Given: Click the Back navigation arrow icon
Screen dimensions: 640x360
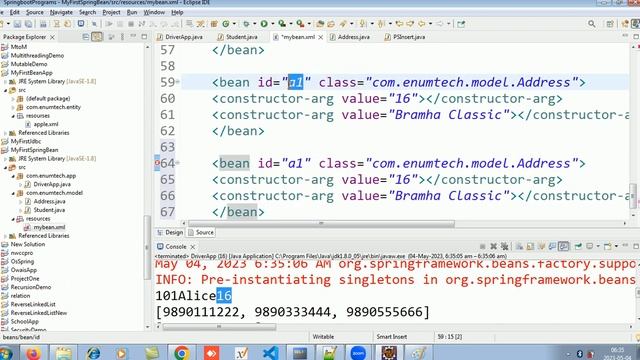Looking at the screenshot, I should tap(421, 24).
